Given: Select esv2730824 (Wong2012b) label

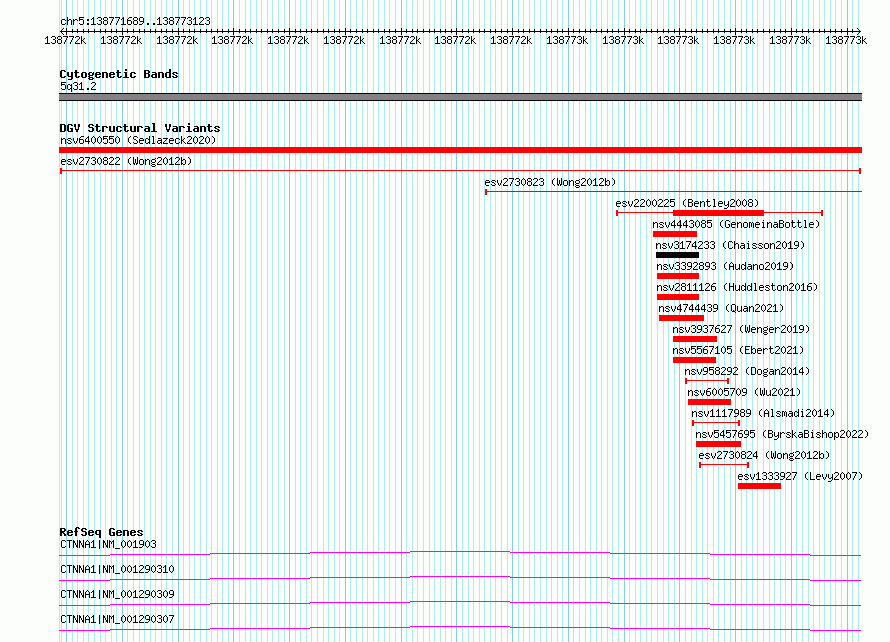Looking at the screenshot, I should pyautogui.click(x=764, y=455).
